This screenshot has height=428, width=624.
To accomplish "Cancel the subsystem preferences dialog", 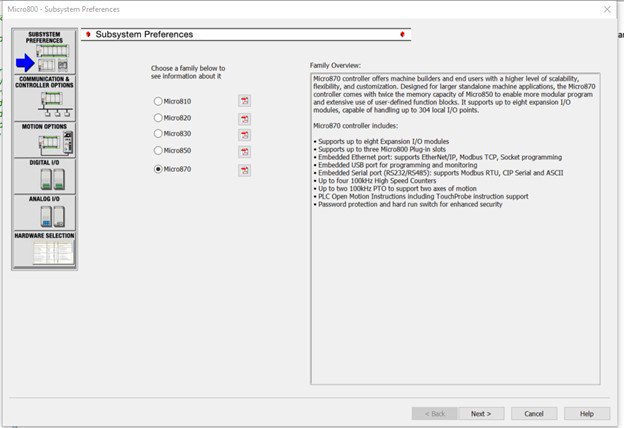I will point(534,414).
